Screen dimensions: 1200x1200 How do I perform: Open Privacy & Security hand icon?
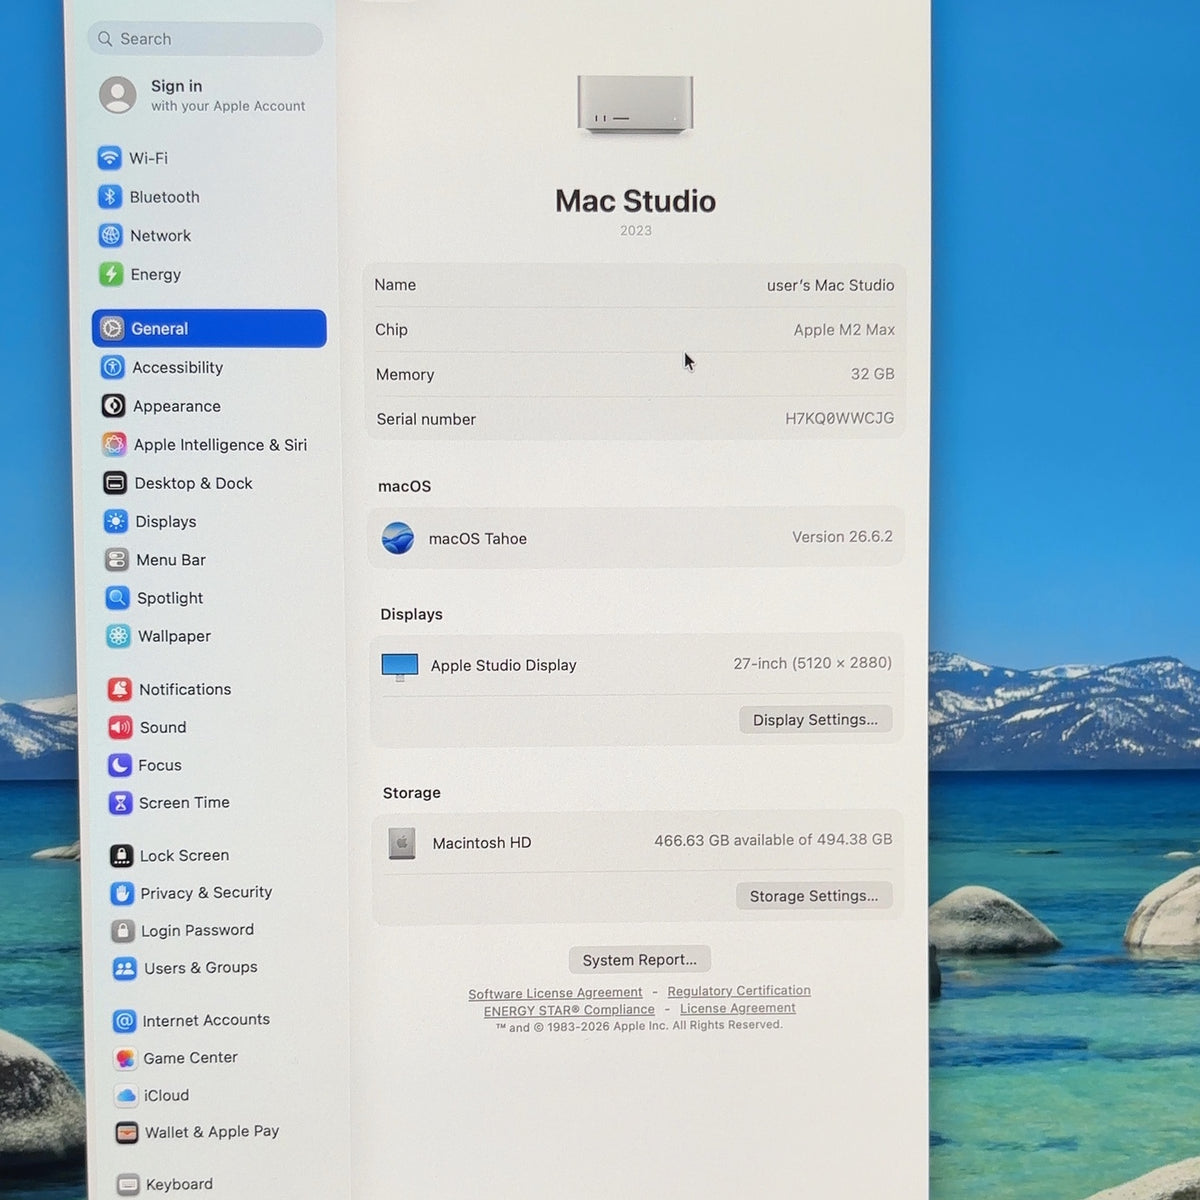coord(122,893)
